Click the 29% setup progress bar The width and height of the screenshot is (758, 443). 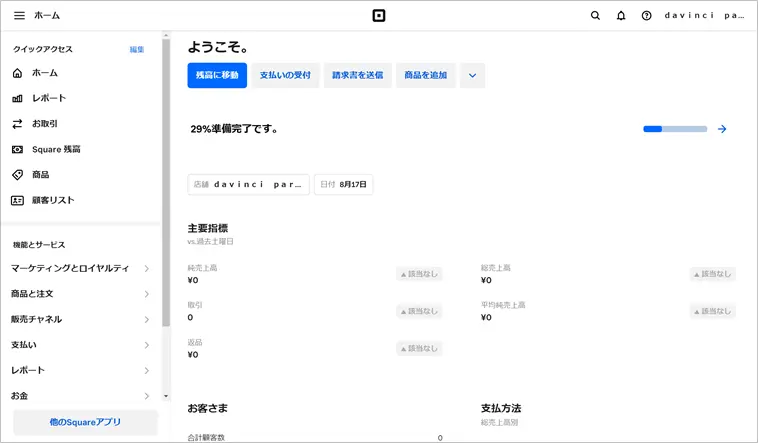[x=674, y=129]
